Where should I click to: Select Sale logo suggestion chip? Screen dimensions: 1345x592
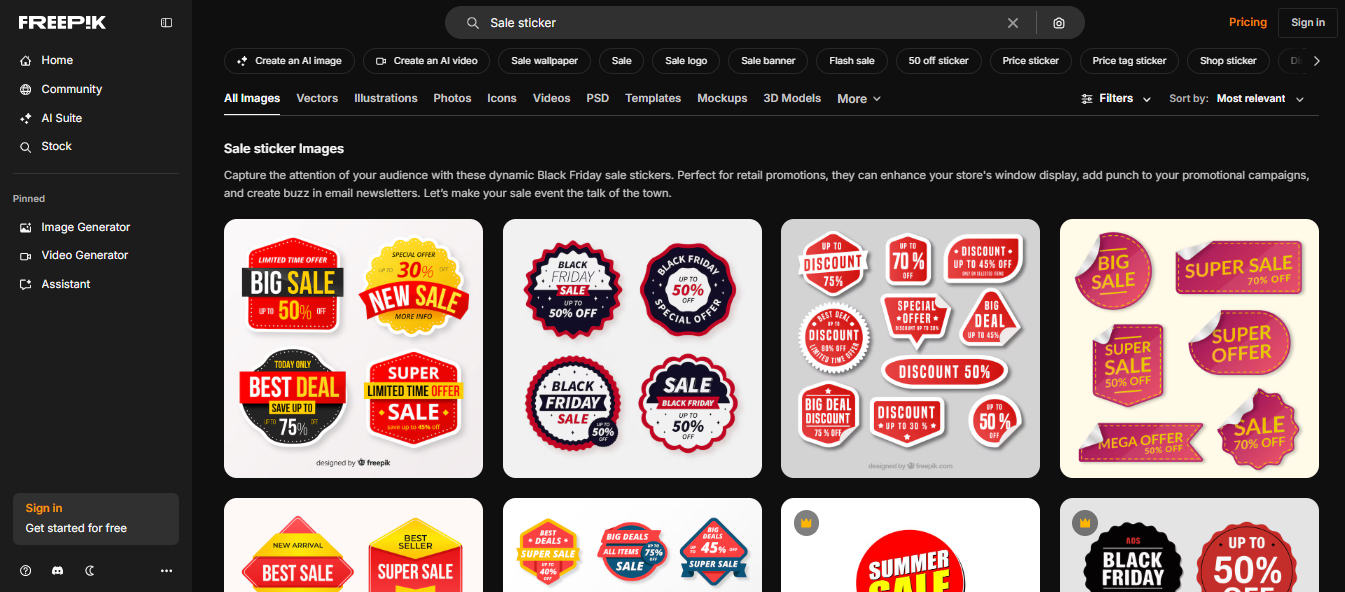point(686,61)
